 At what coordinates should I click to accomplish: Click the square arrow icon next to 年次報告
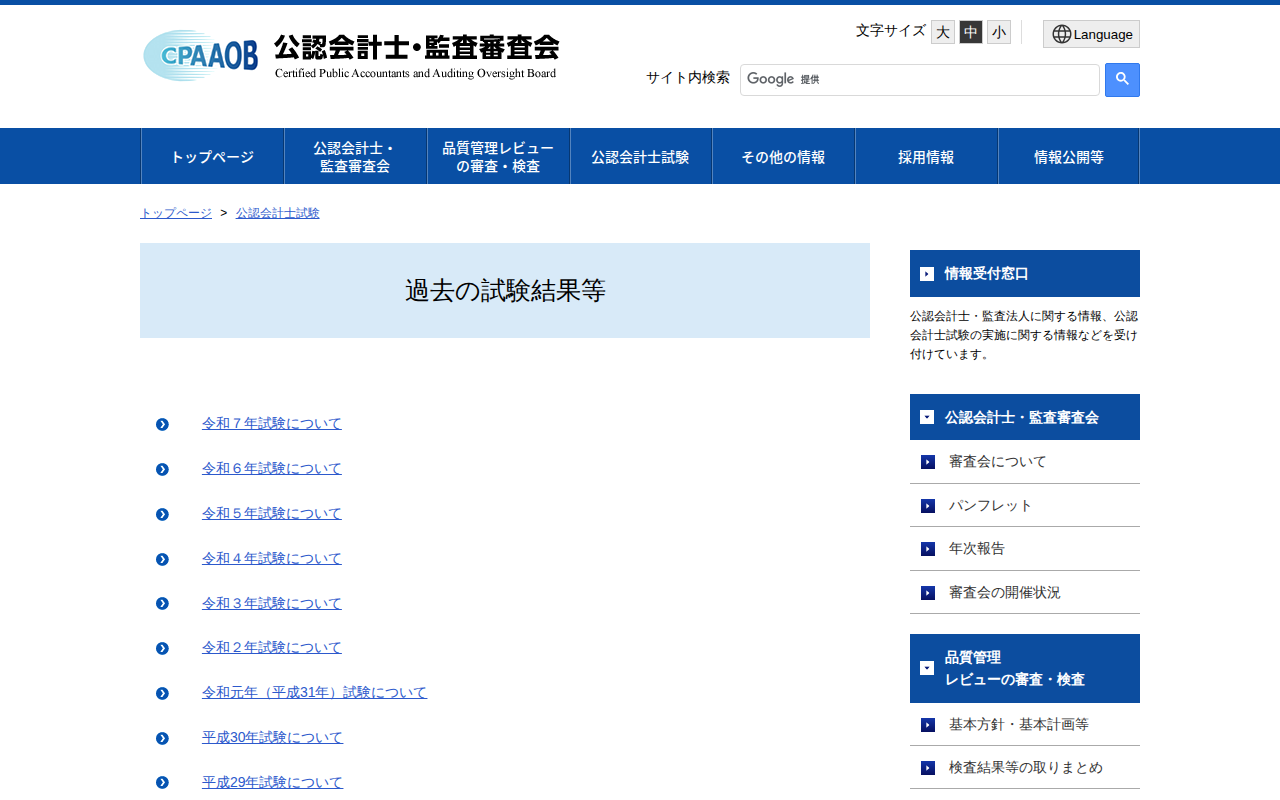pyautogui.click(x=928, y=549)
